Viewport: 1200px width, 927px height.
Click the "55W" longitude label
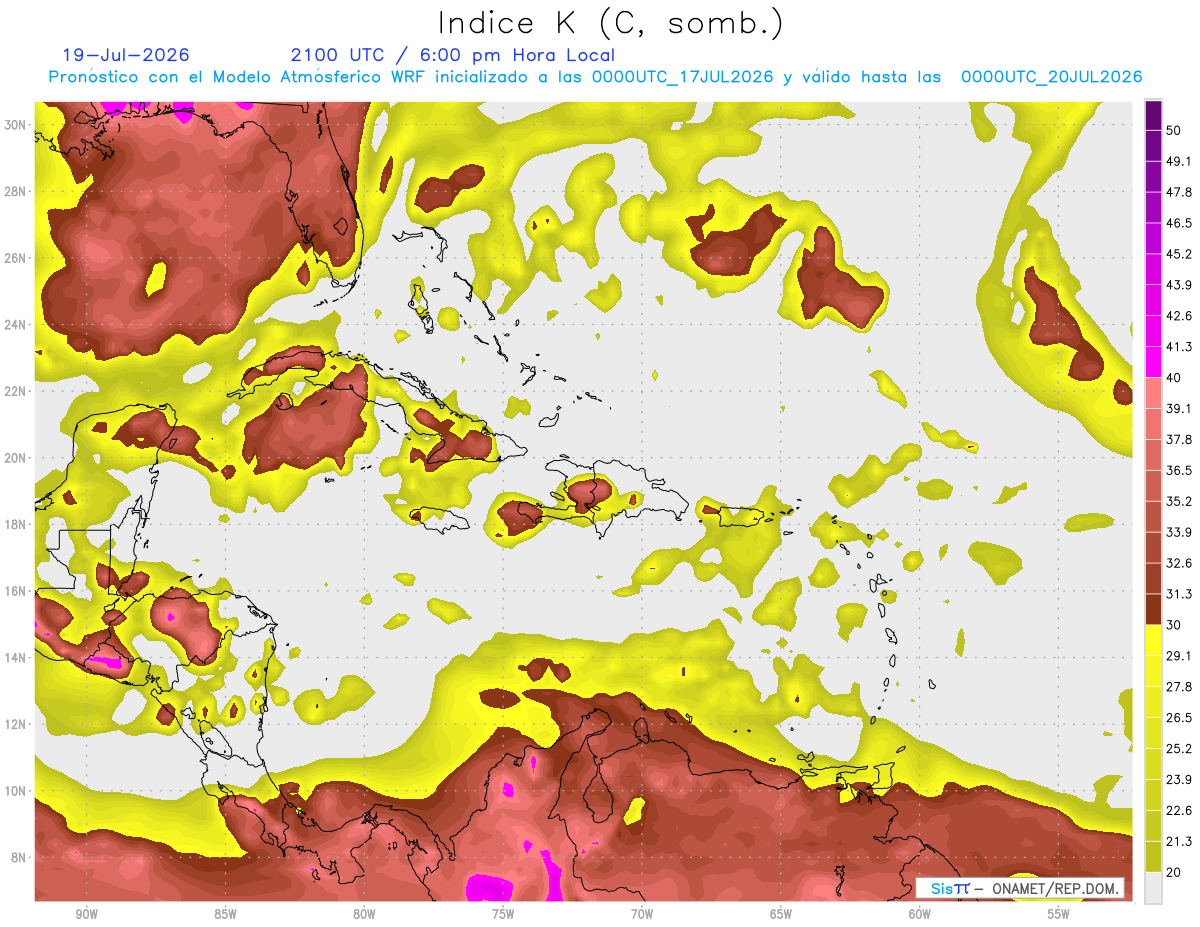1059,915
